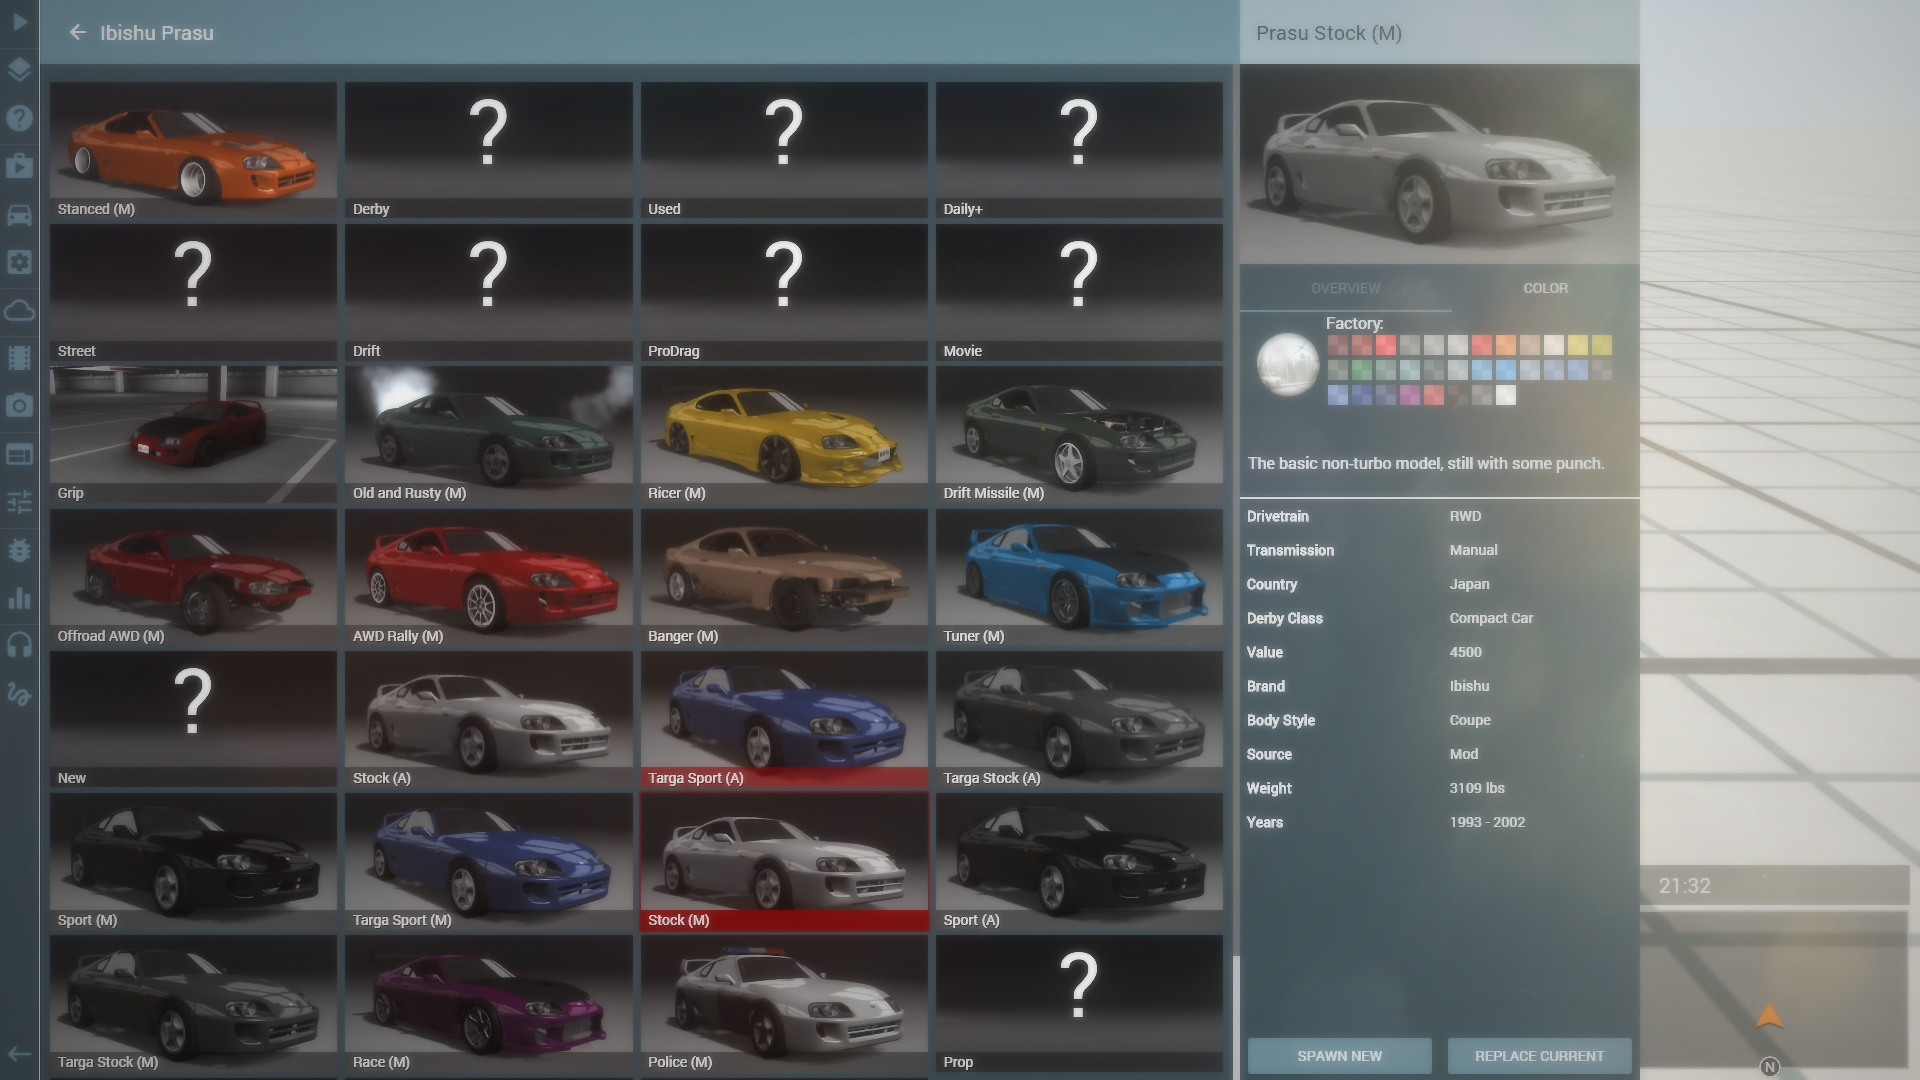The width and height of the screenshot is (1920, 1080).
Task: Pick the Offroad AWD (M) configuration
Action: coord(193,577)
